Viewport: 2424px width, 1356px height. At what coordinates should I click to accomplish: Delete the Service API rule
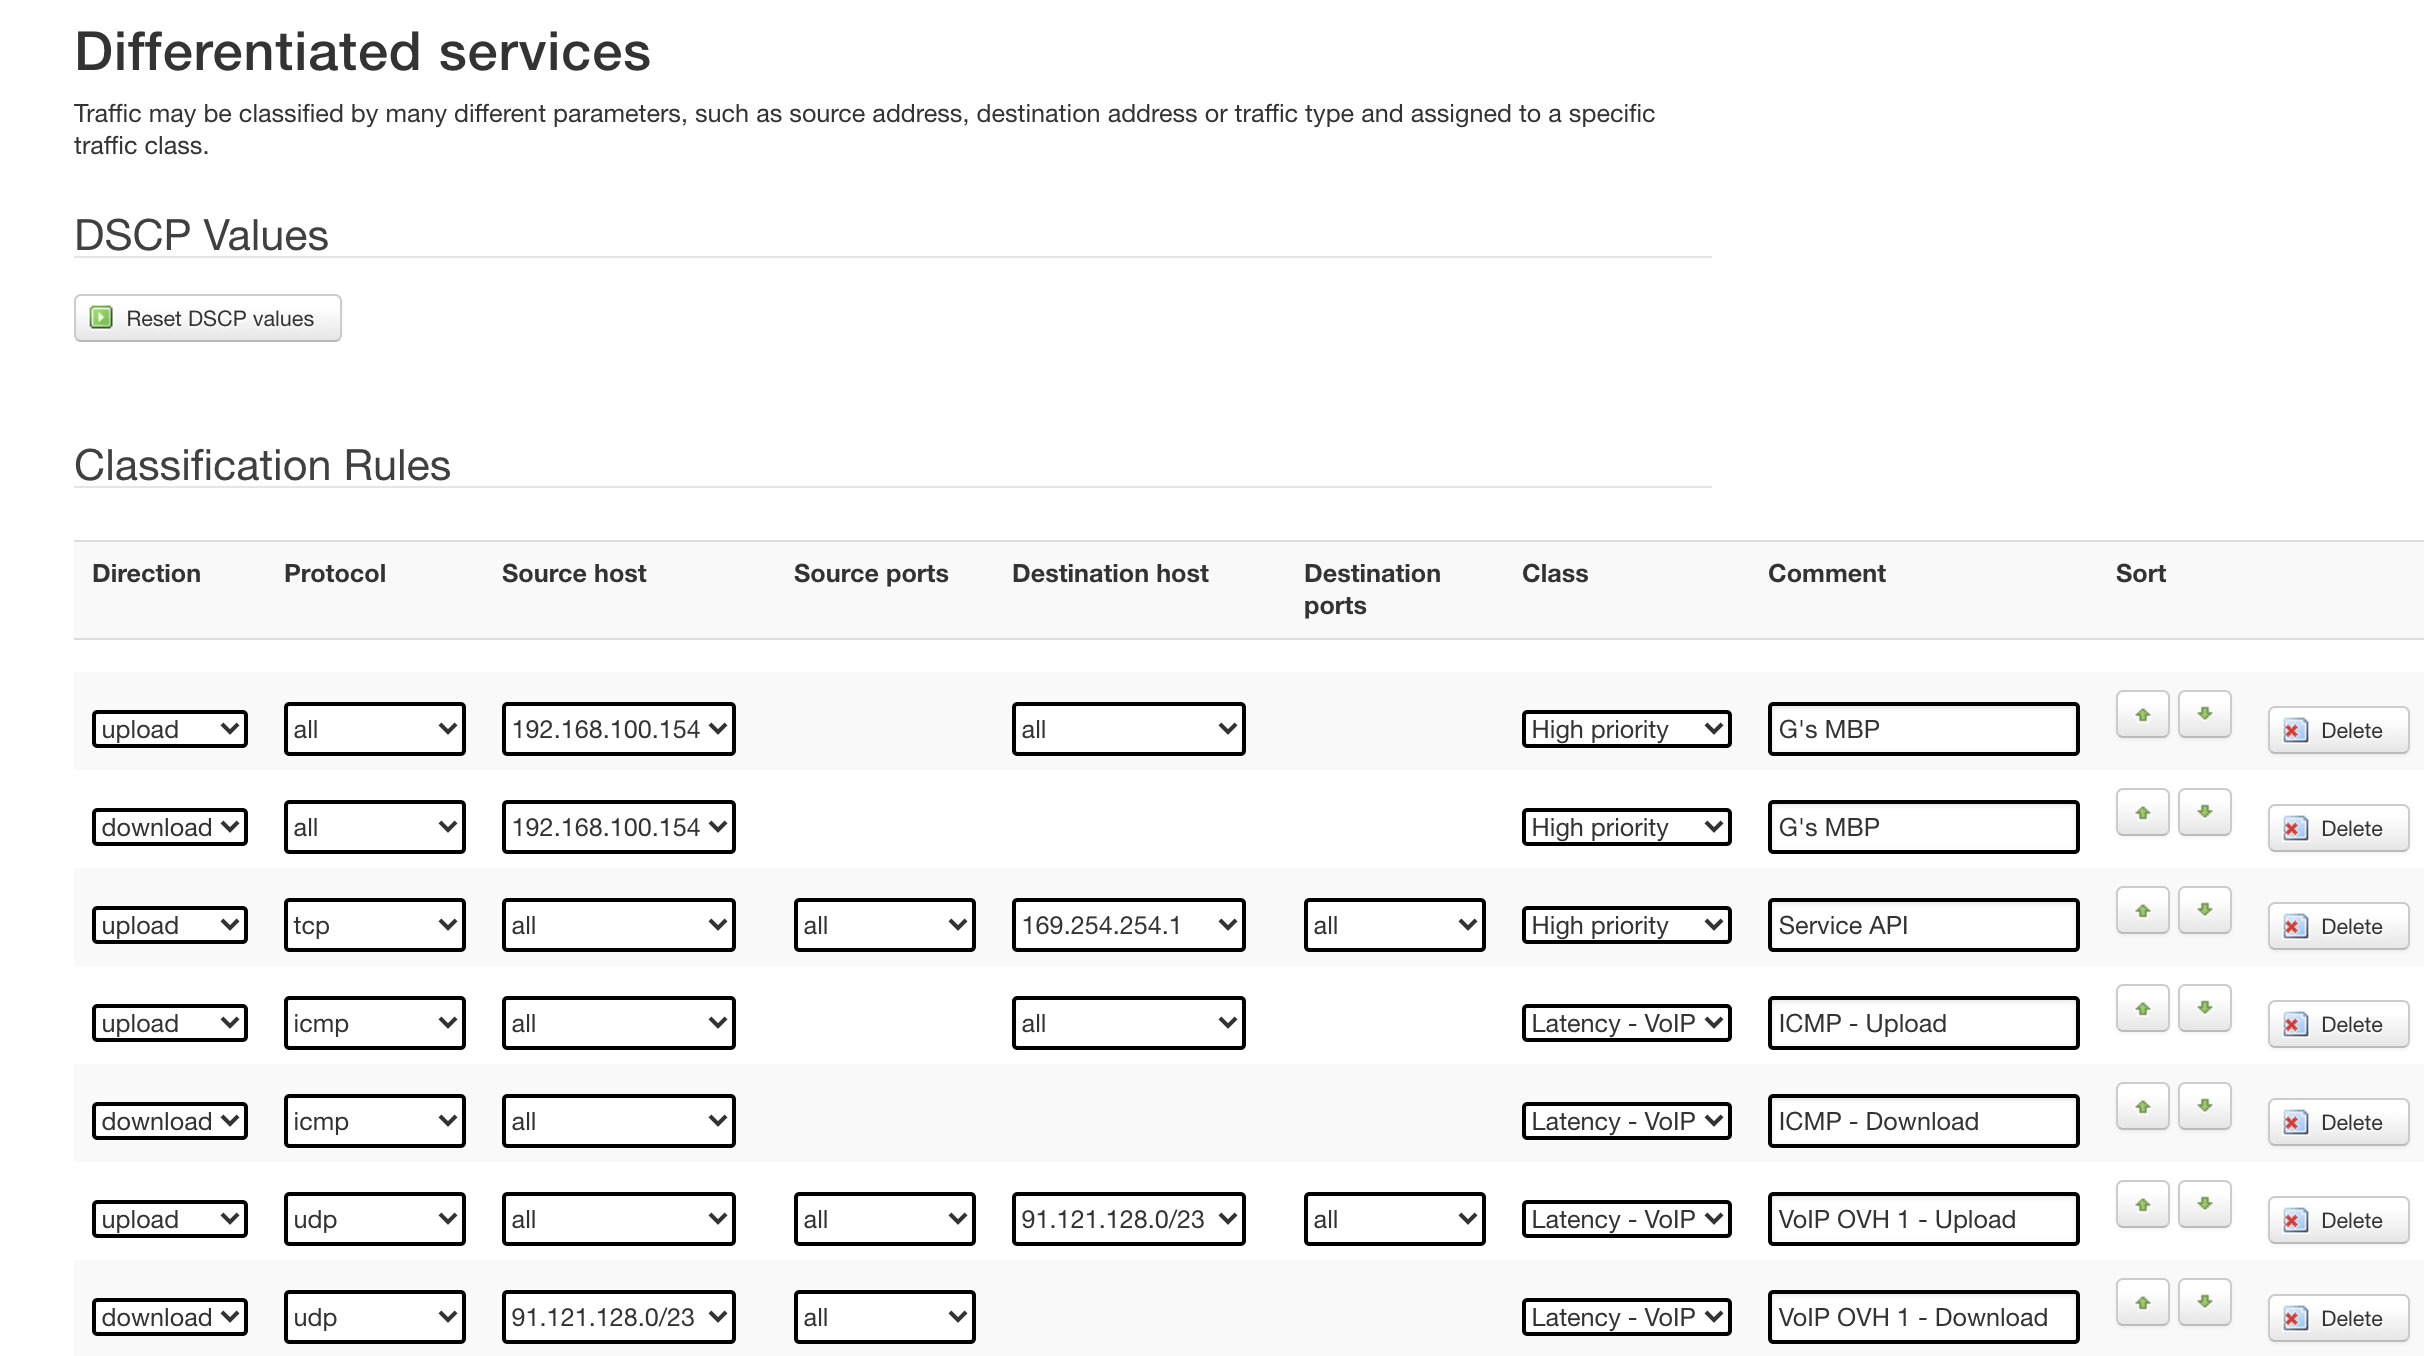(x=2338, y=926)
